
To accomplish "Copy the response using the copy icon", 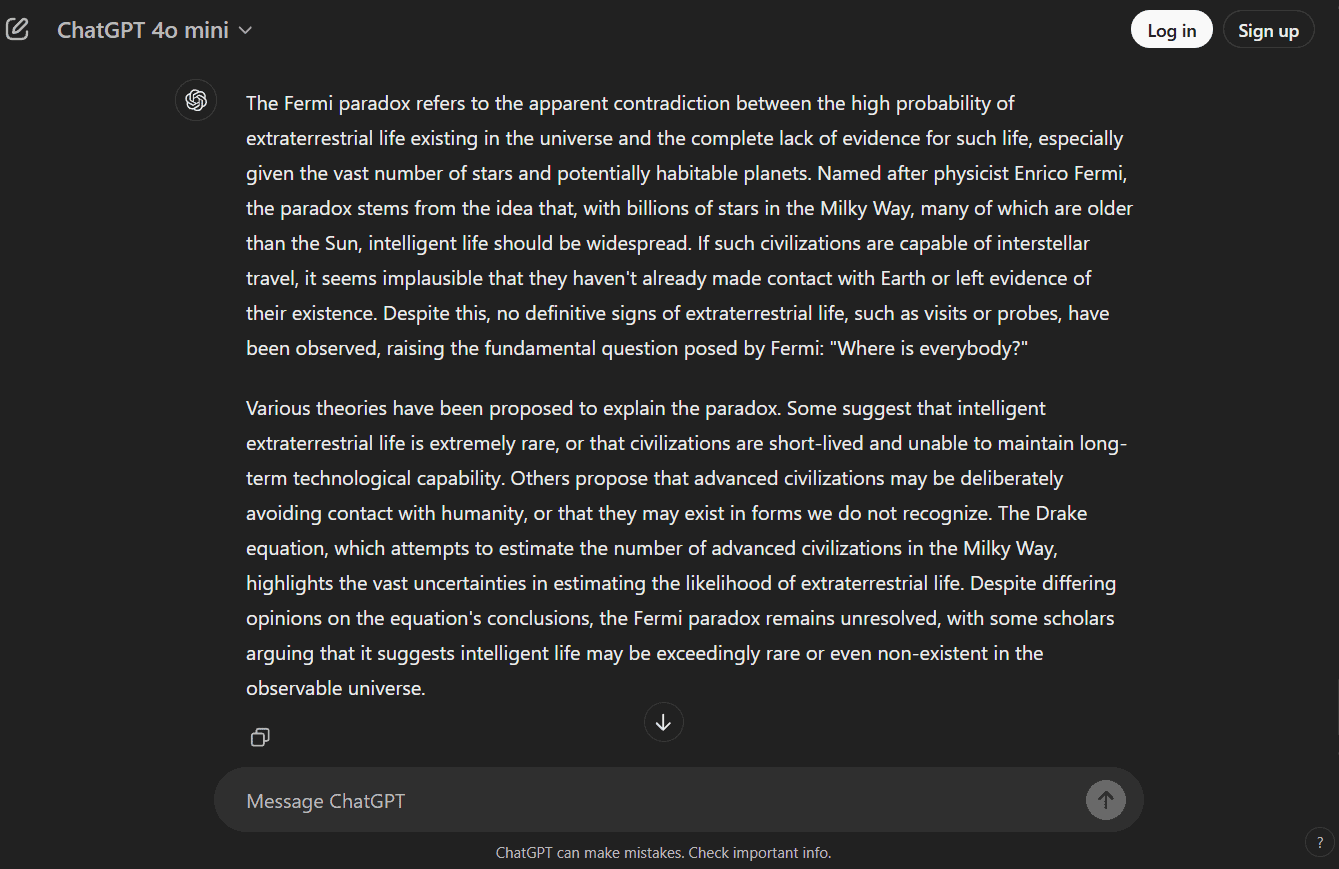I will pyautogui.click(x=260, y=737).
